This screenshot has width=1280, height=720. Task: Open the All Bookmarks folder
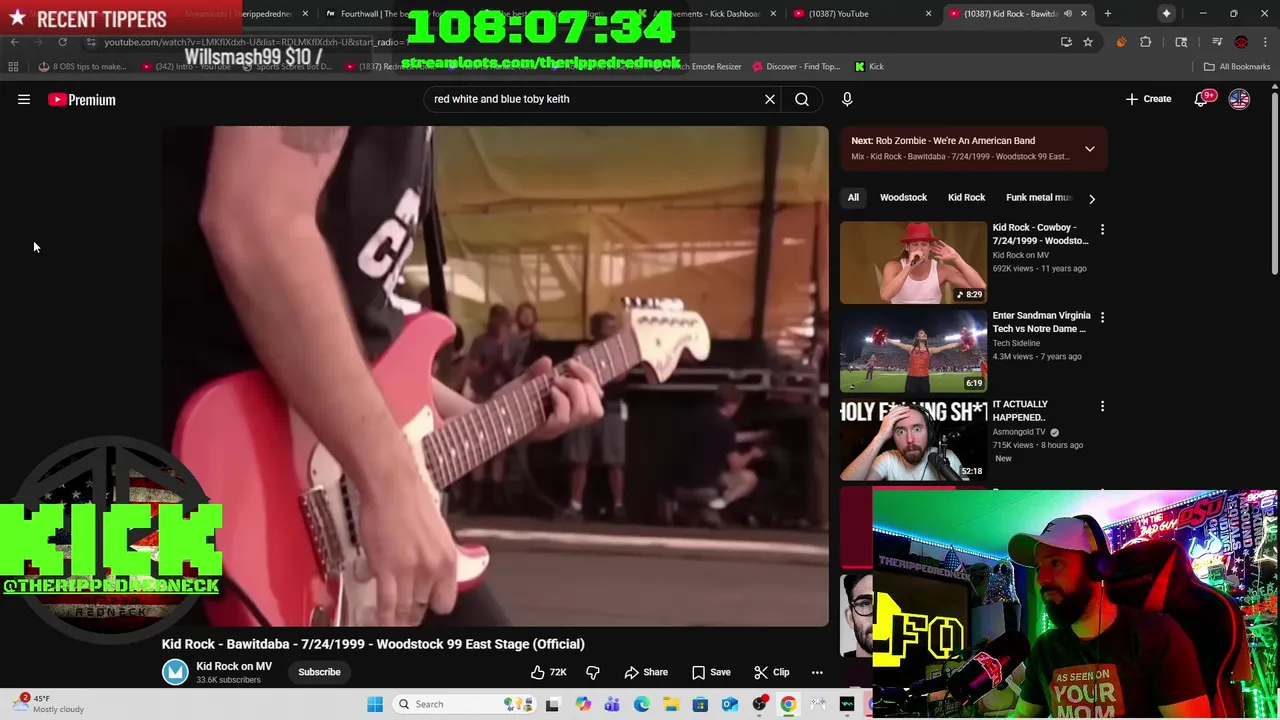pyautogui.click(x=1237, y=66)
